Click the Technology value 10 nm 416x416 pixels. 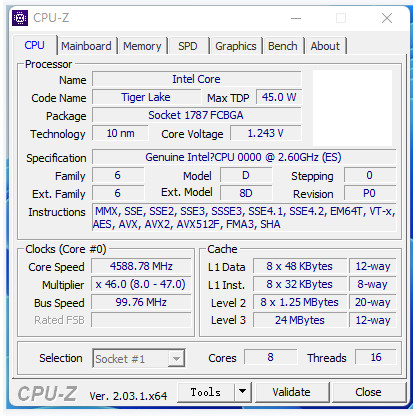(x=120, y=133)
